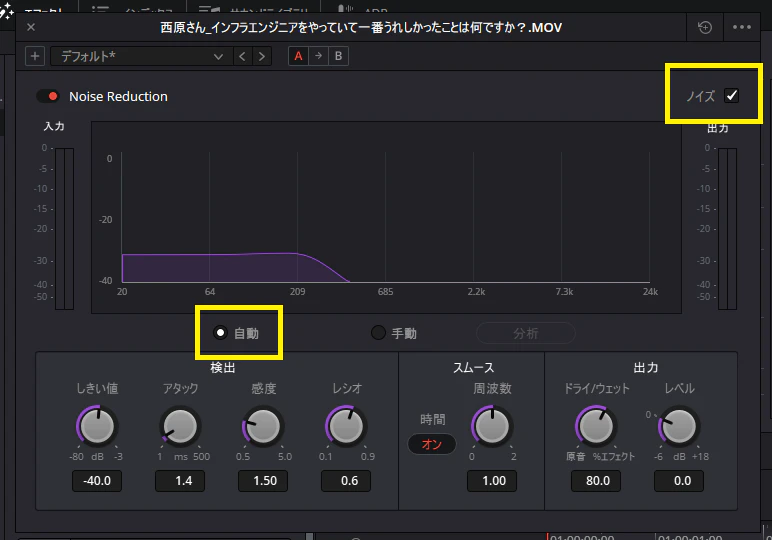Click the 24k frequency axis label
Viewport: 772px width, 540px height.
(x=650, y=292)
